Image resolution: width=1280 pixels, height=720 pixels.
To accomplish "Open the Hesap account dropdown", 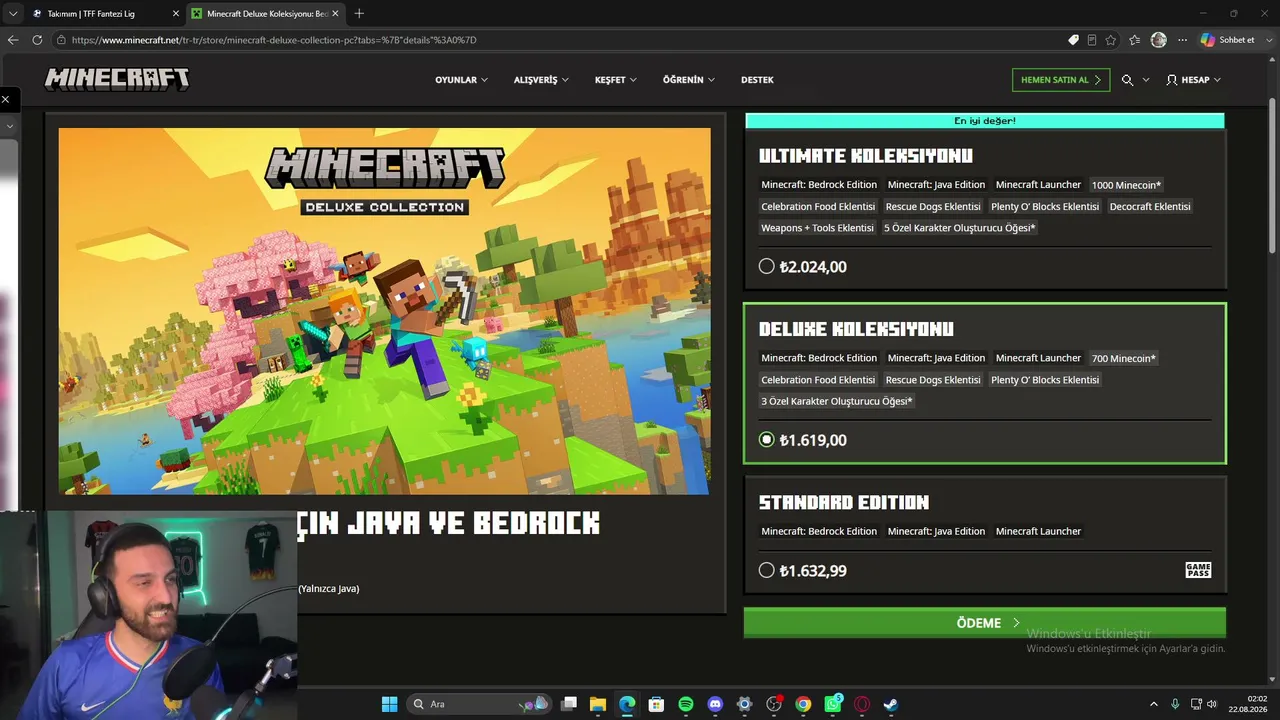I will [1194, 80].
